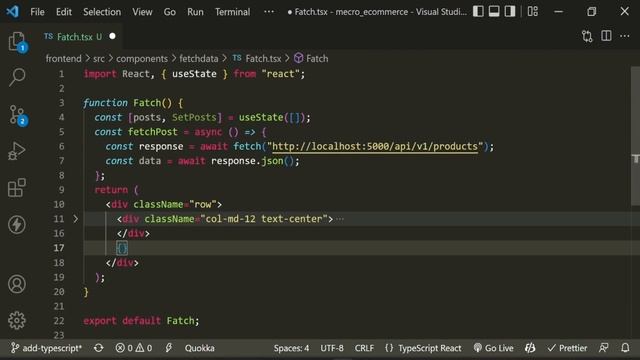Change end of line sequence CRLF
Viewport: 640px width, 360px height.
point(364,348)
